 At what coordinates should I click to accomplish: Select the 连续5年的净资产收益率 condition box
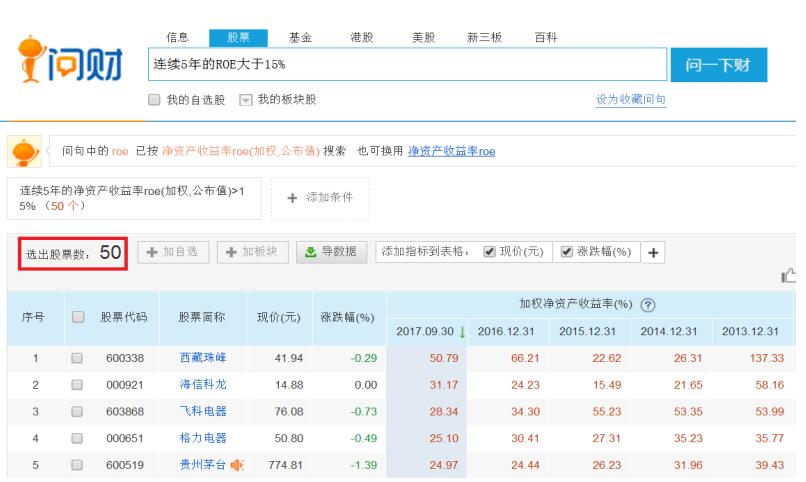tap(134, 198)
